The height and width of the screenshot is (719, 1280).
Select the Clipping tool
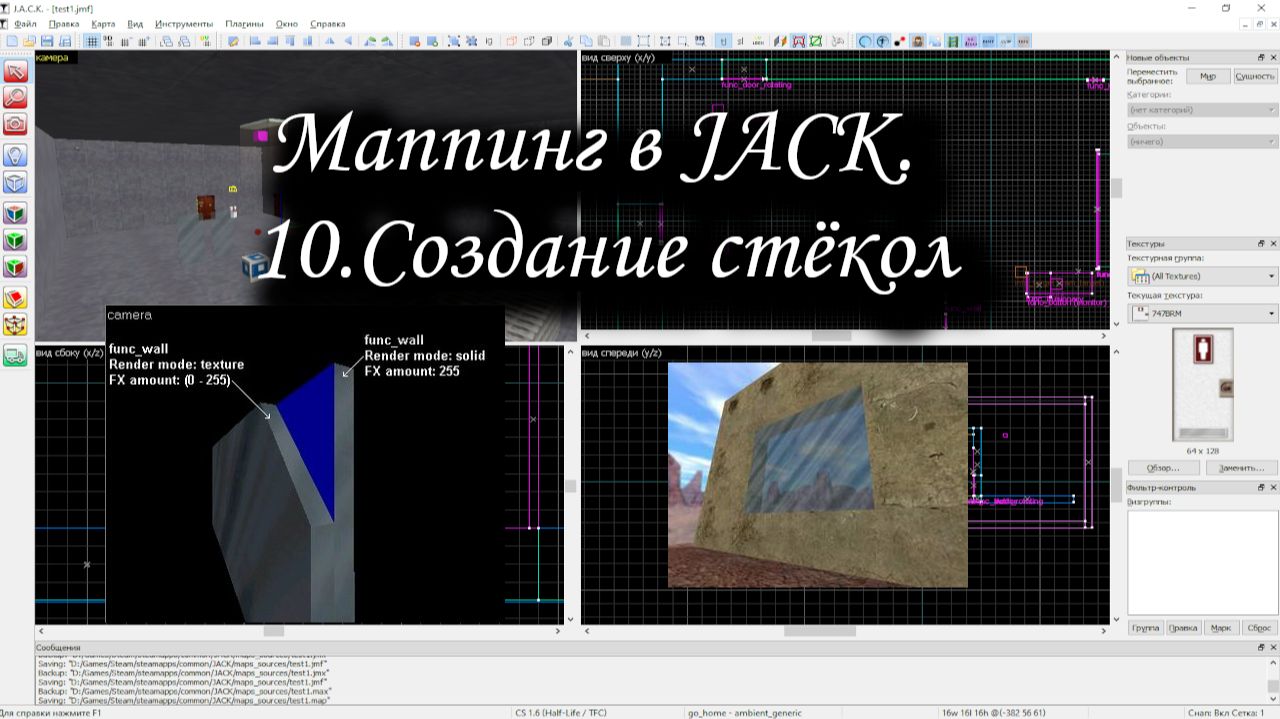tap(15, 298)
